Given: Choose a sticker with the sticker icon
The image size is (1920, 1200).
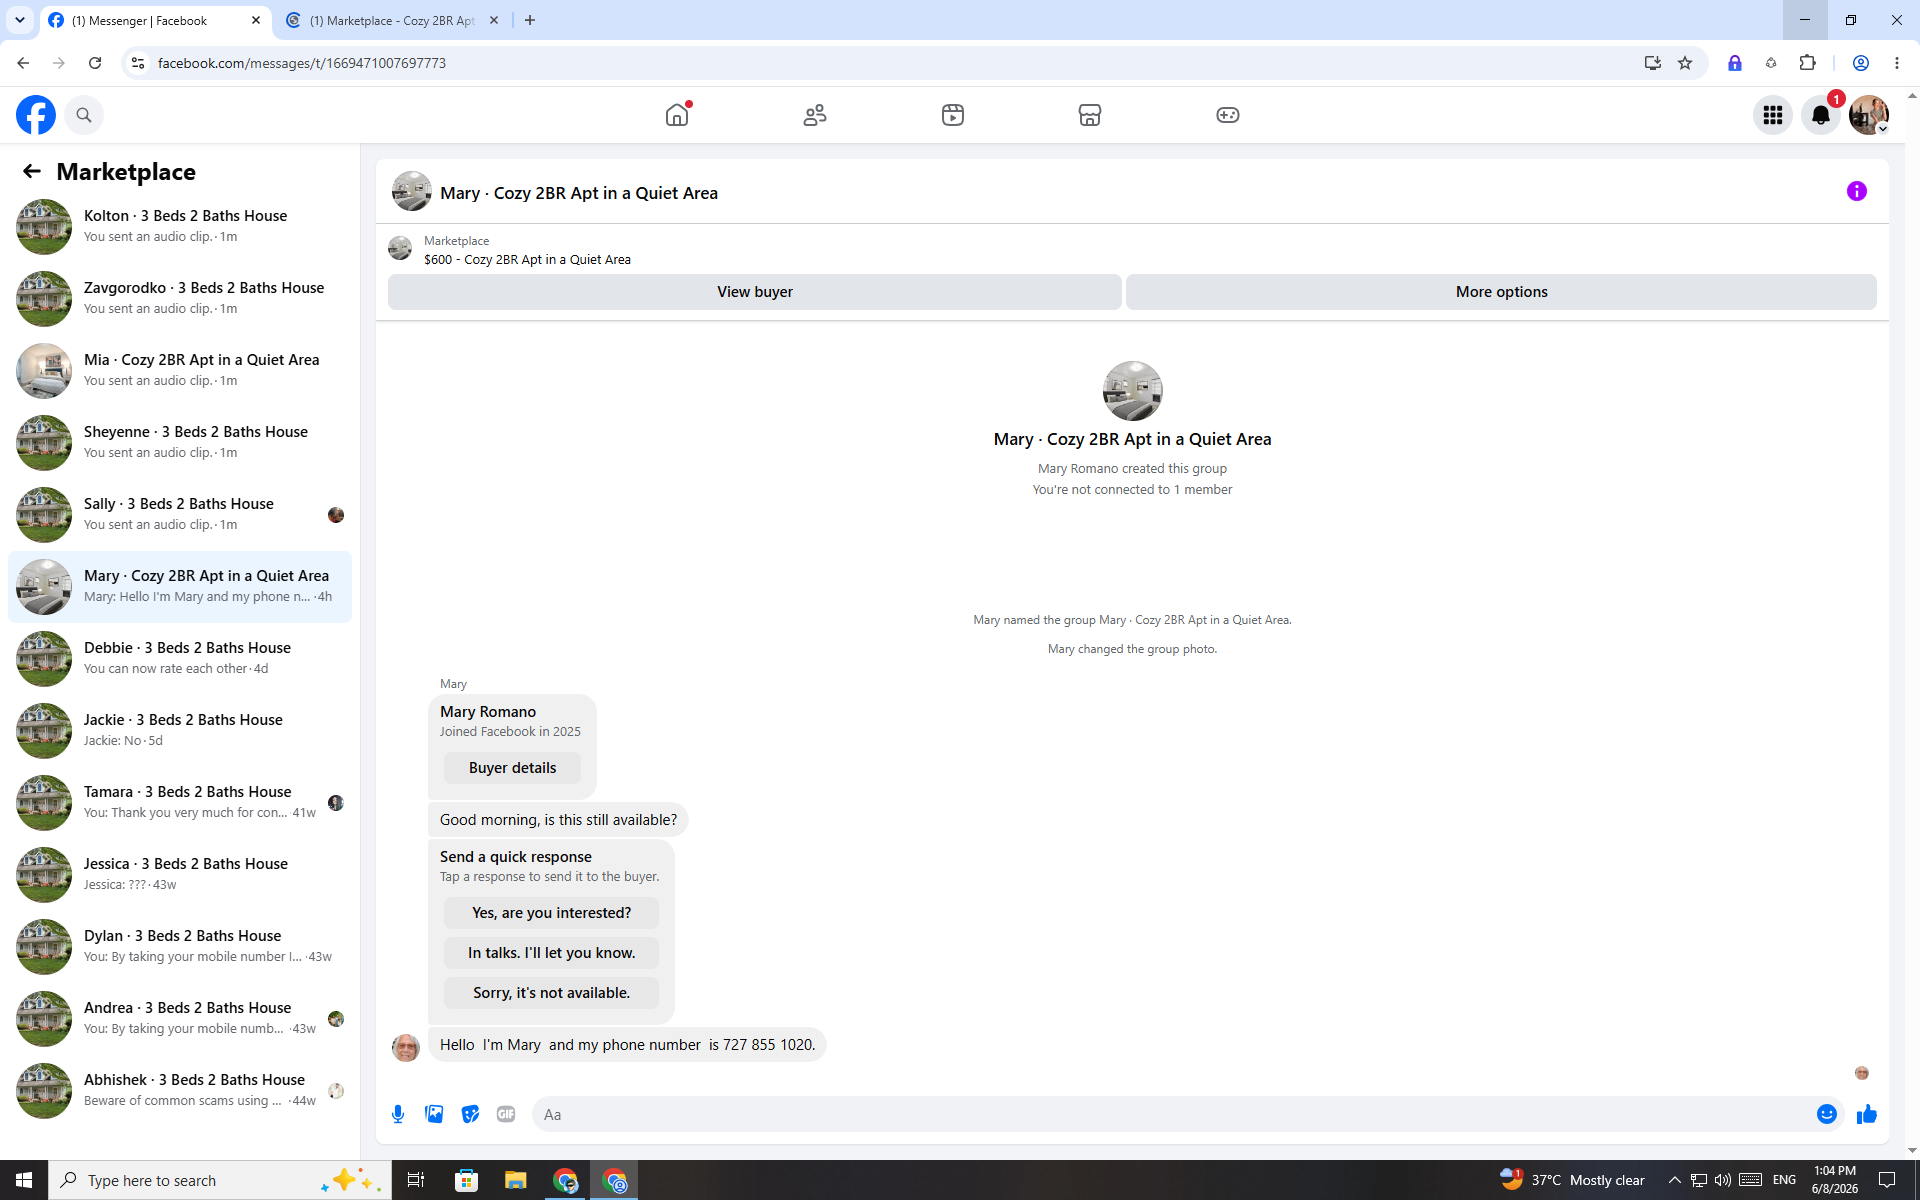Looking at the screenshot, I should pyautogui.click(x=470, y=1114).
